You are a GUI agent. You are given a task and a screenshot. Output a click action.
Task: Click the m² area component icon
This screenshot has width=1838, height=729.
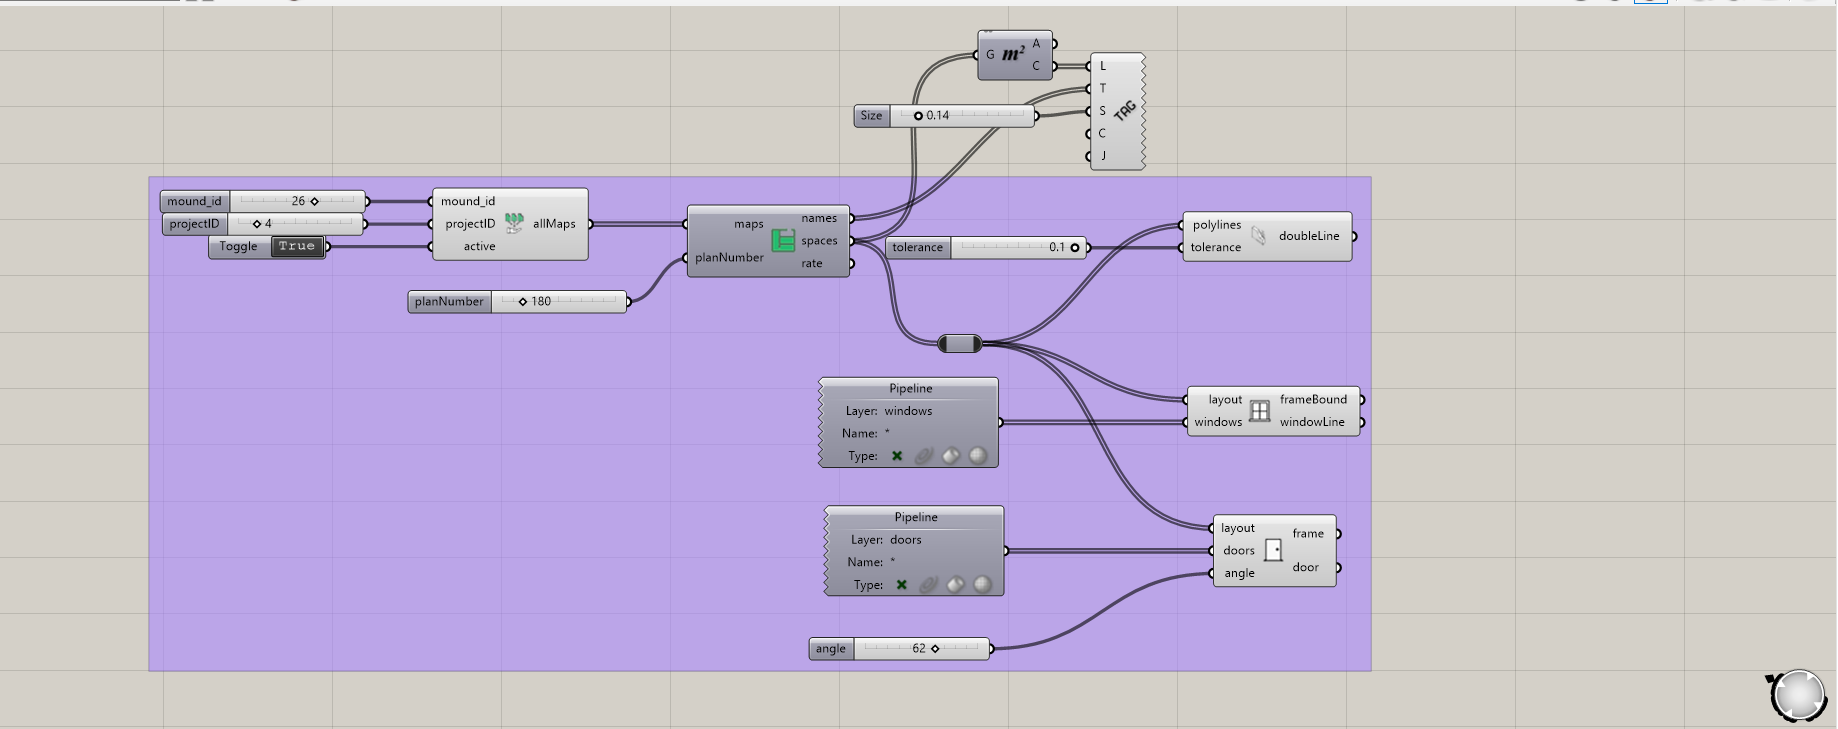pyautogui.click(x=1013, y=55)
